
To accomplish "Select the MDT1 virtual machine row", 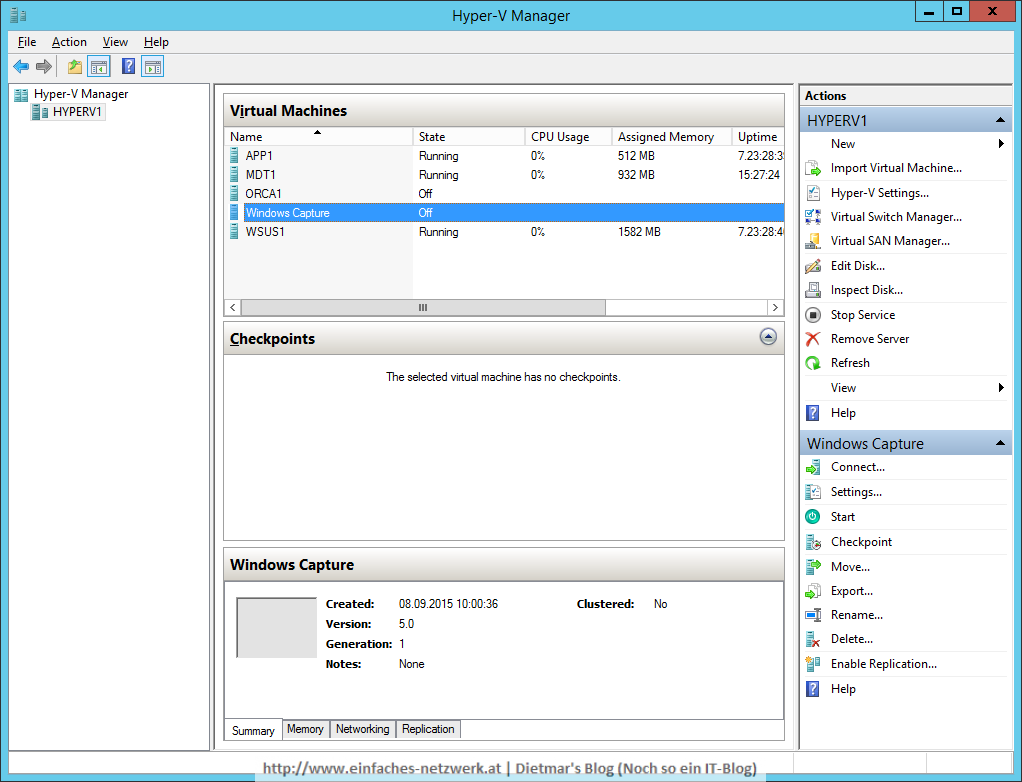I will coord(504,175).
